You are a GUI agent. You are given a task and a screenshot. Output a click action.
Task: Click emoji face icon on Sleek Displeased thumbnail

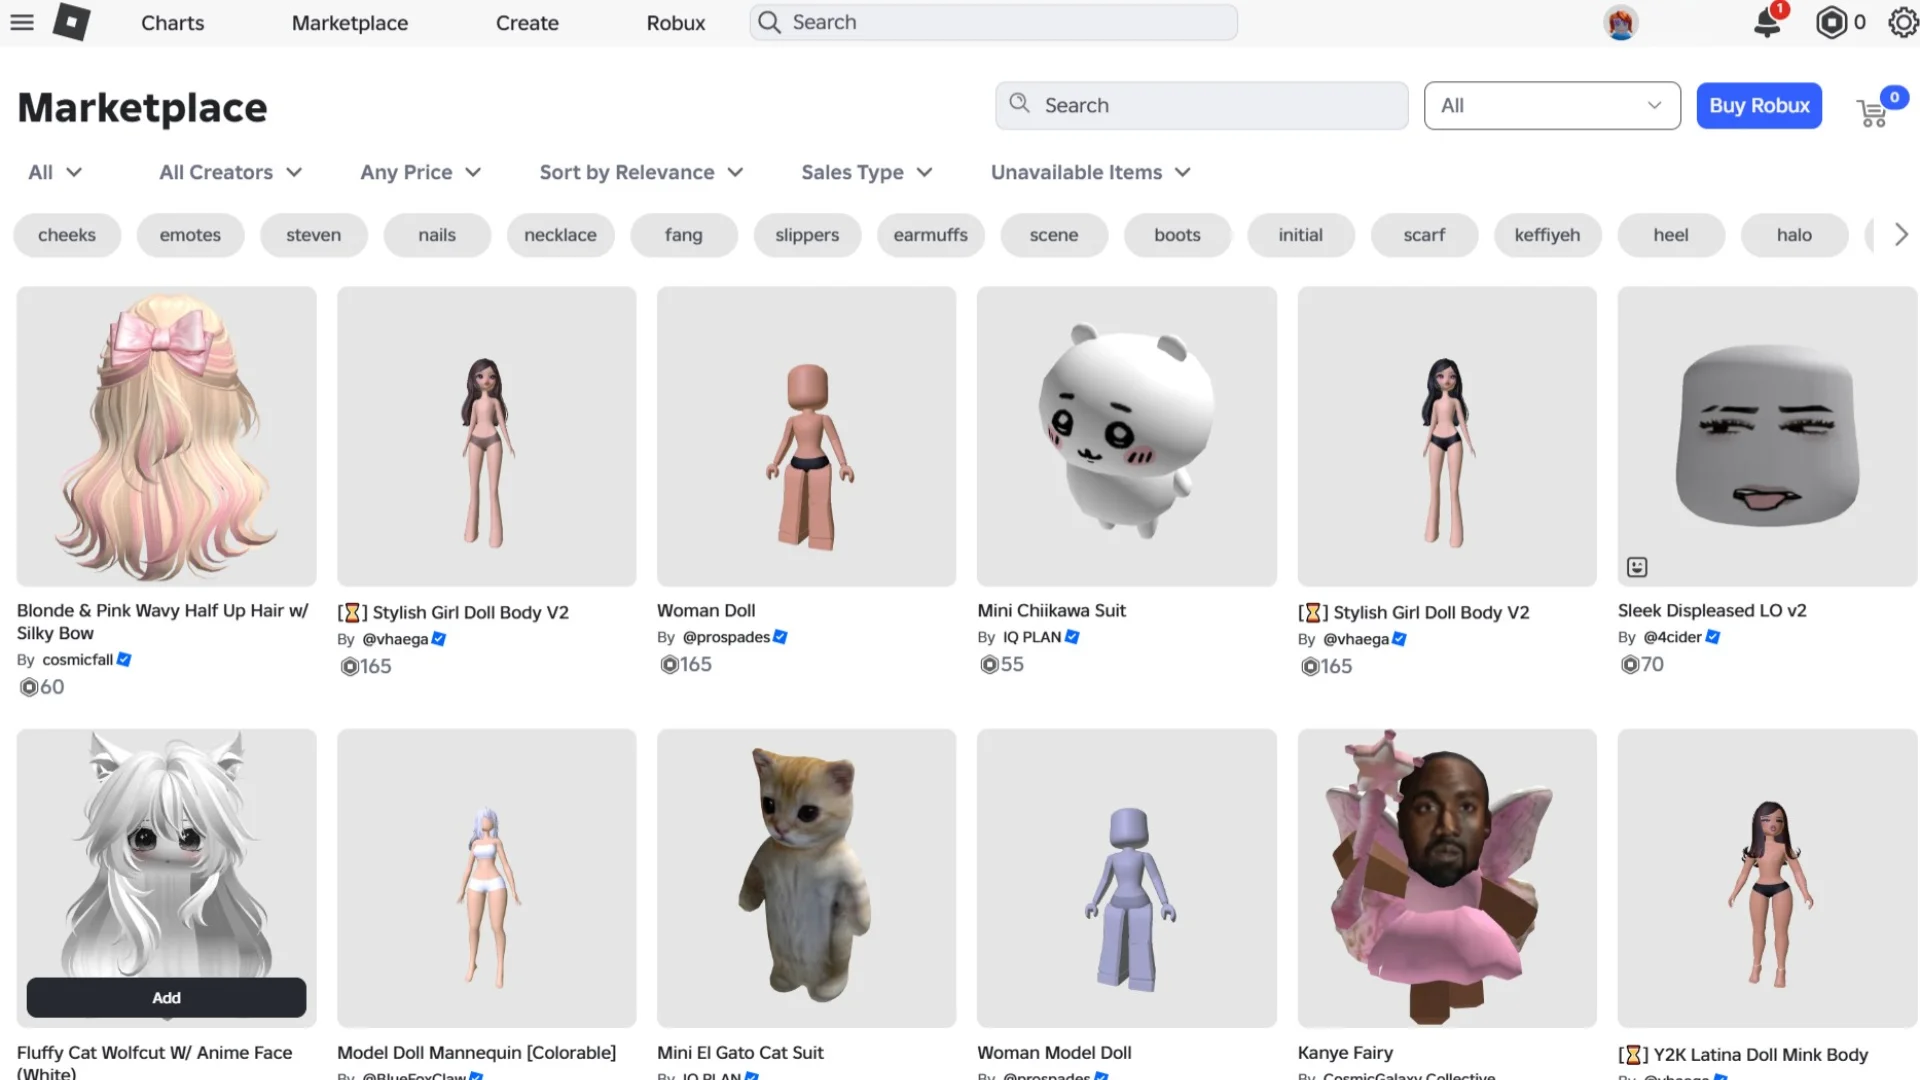(1637, 567)
